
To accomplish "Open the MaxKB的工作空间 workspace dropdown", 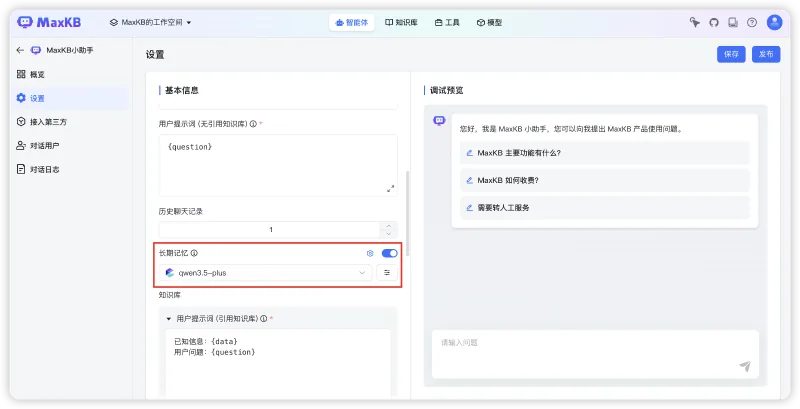I will pyautogui.click(x=151, y=22).
